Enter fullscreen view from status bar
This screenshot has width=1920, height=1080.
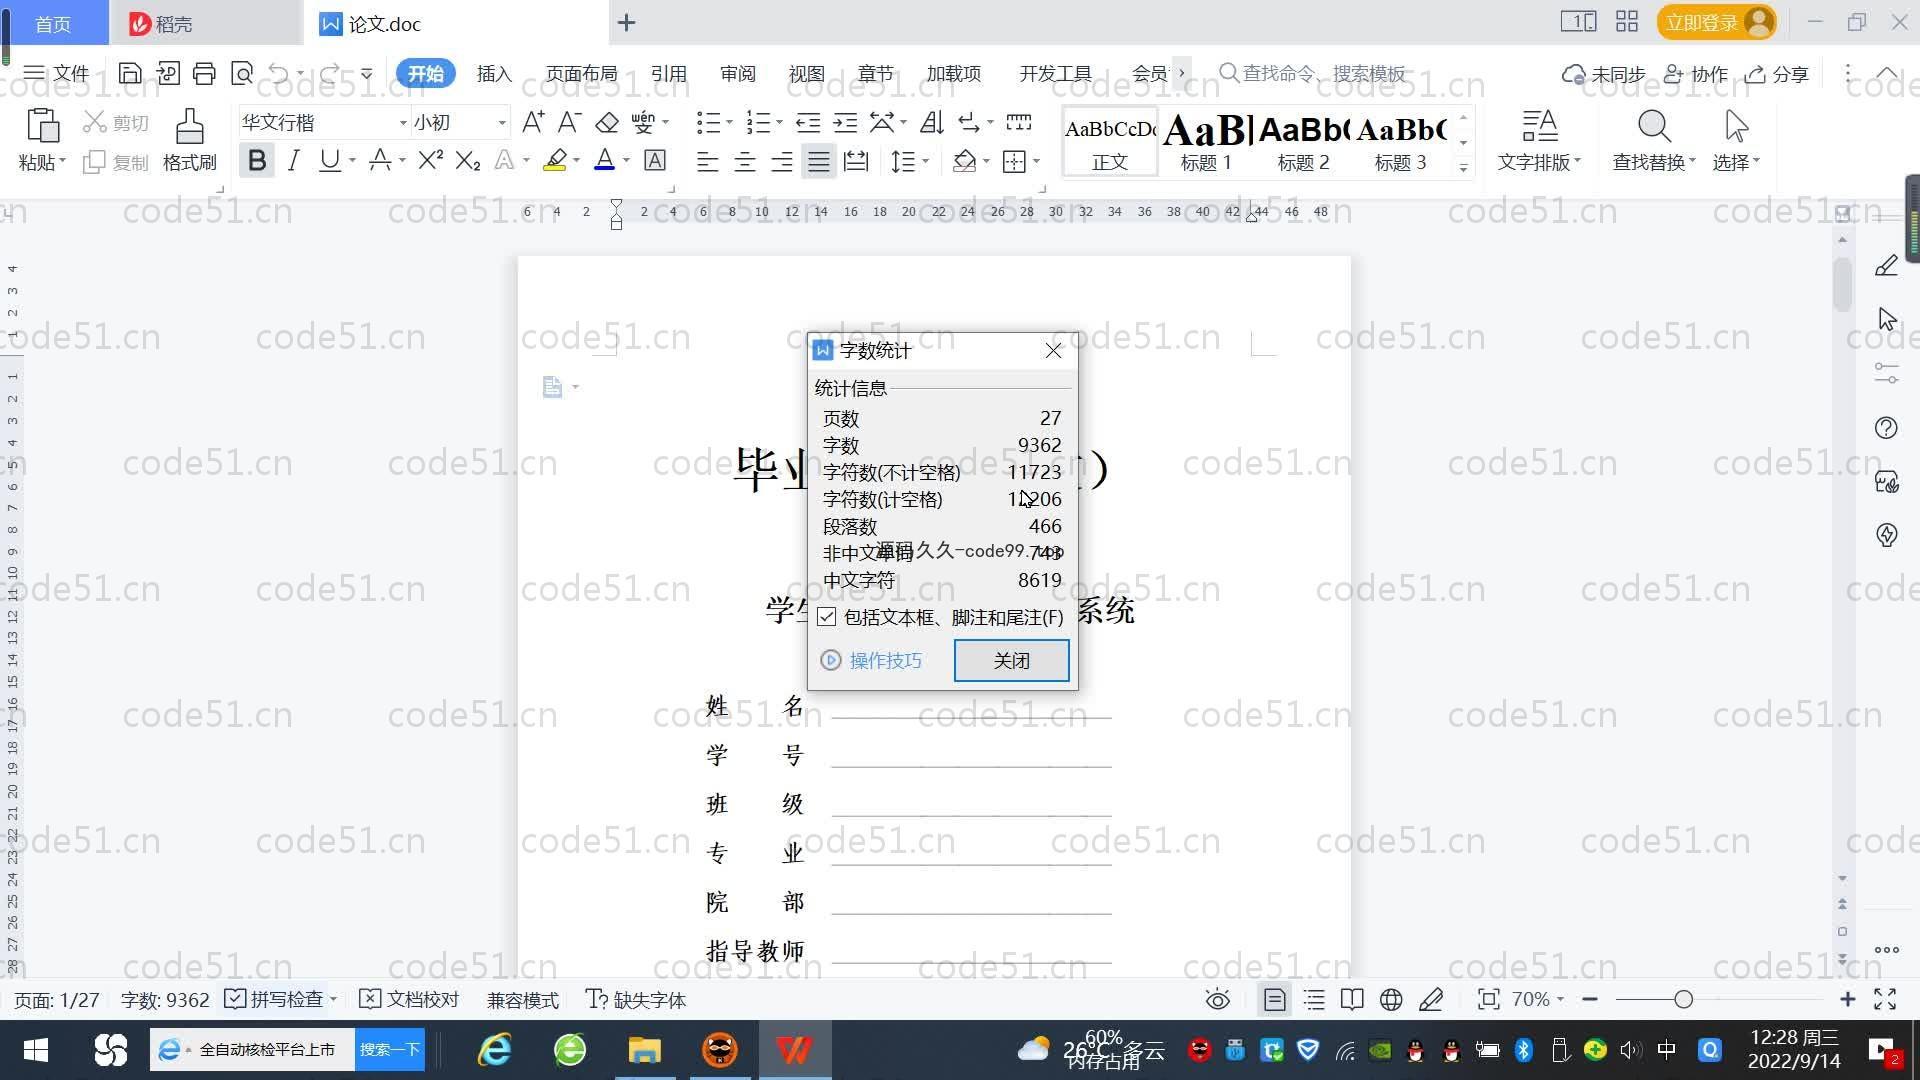pos(1885,999)
